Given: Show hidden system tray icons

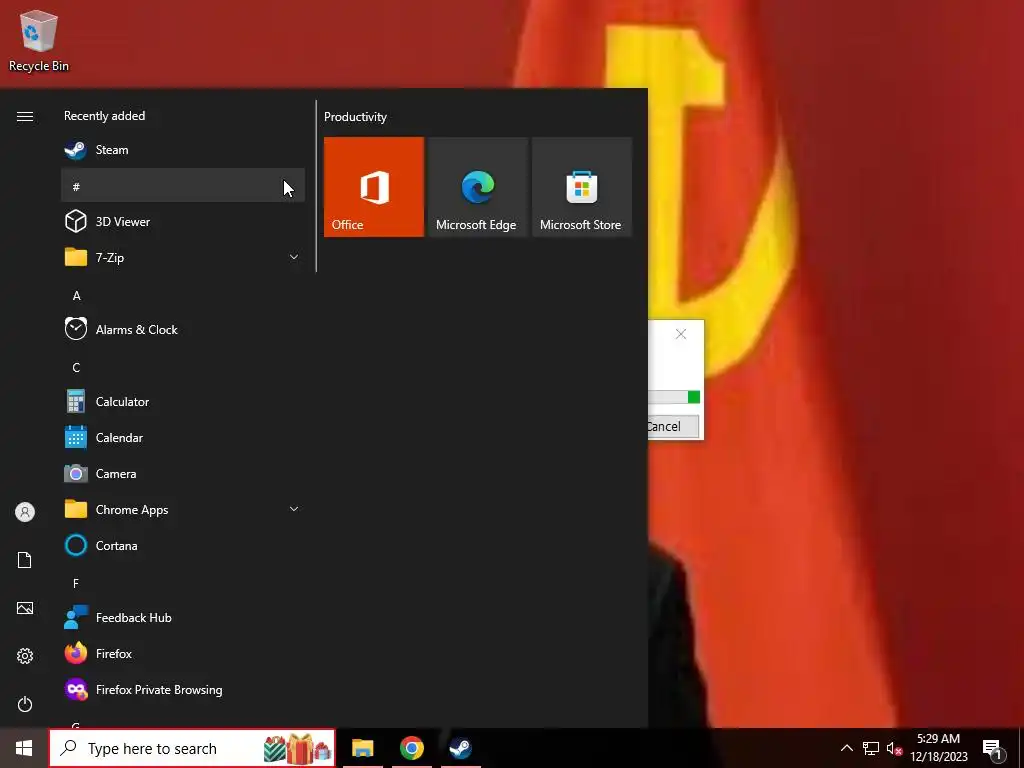Looking at the screenshot, I should tap(846, 748).
